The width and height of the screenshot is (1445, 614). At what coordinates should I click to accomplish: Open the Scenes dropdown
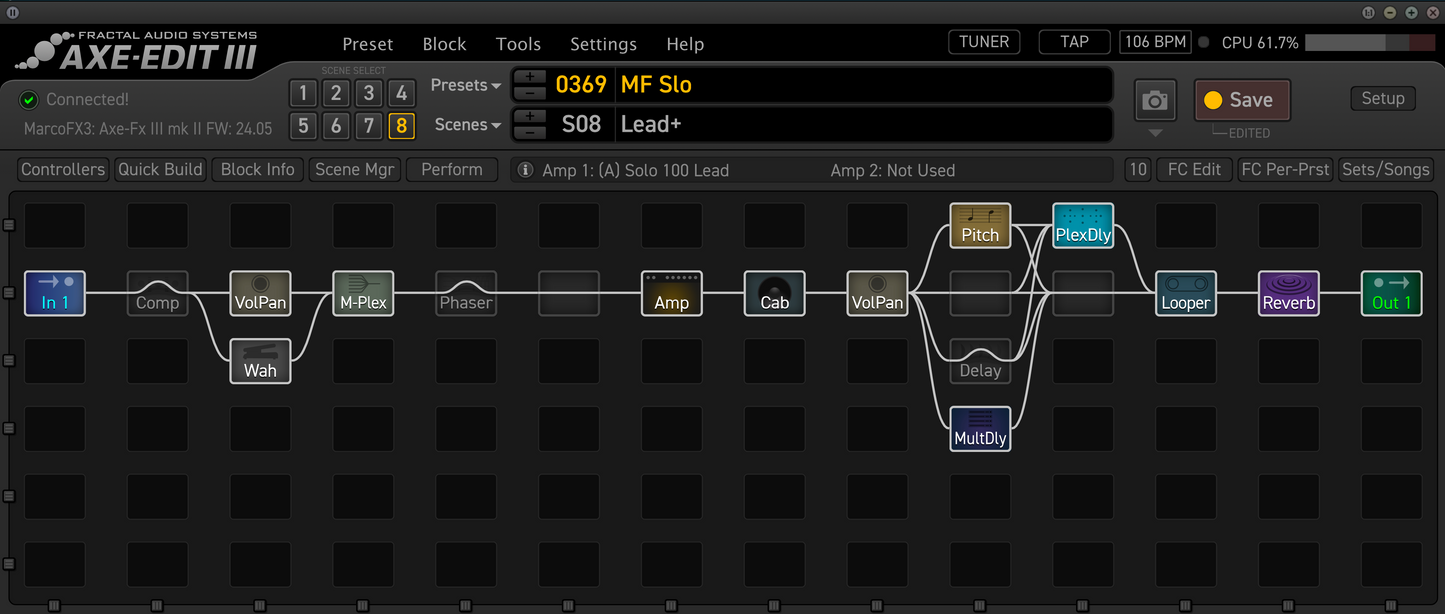pyautogui.click(x=466, y=124)
